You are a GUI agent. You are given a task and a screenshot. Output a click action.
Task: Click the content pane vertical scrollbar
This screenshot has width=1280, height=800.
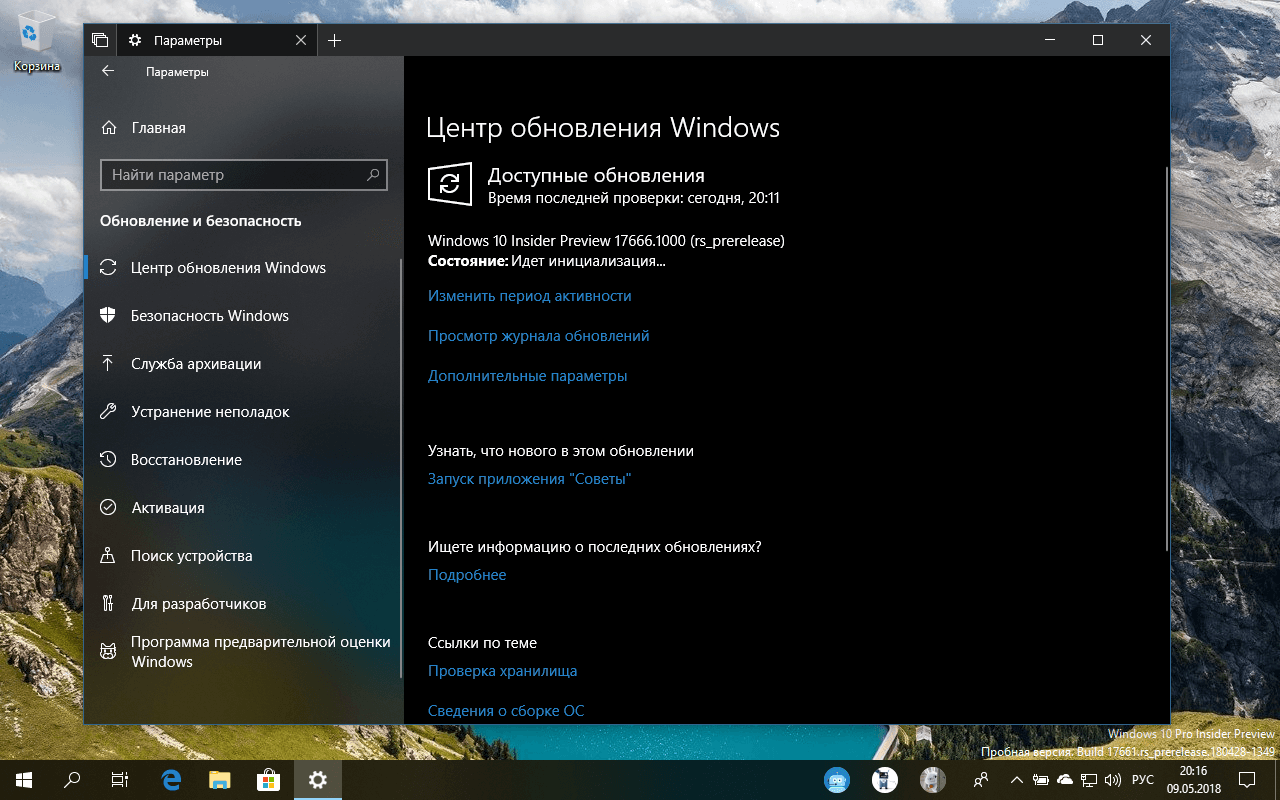[1166, 360]
